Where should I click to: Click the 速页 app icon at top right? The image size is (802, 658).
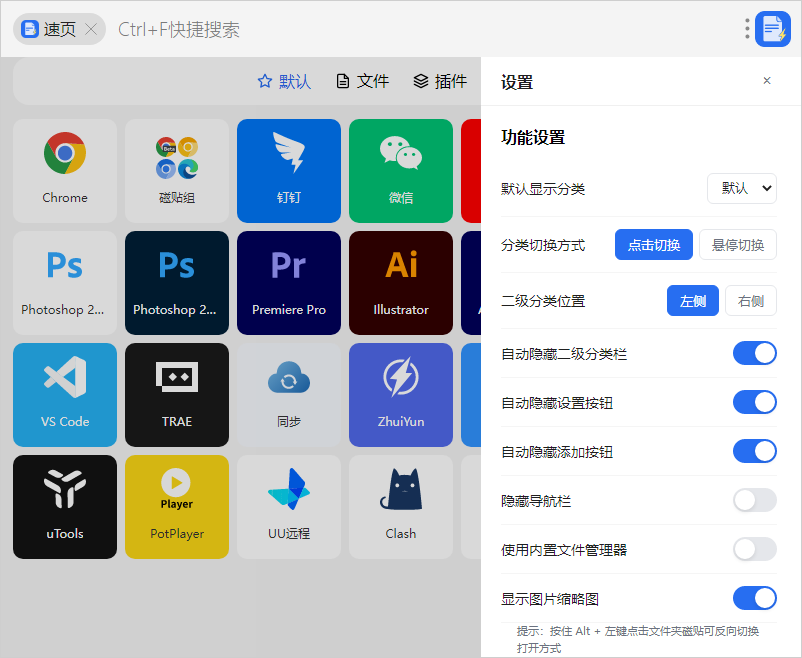773,29
